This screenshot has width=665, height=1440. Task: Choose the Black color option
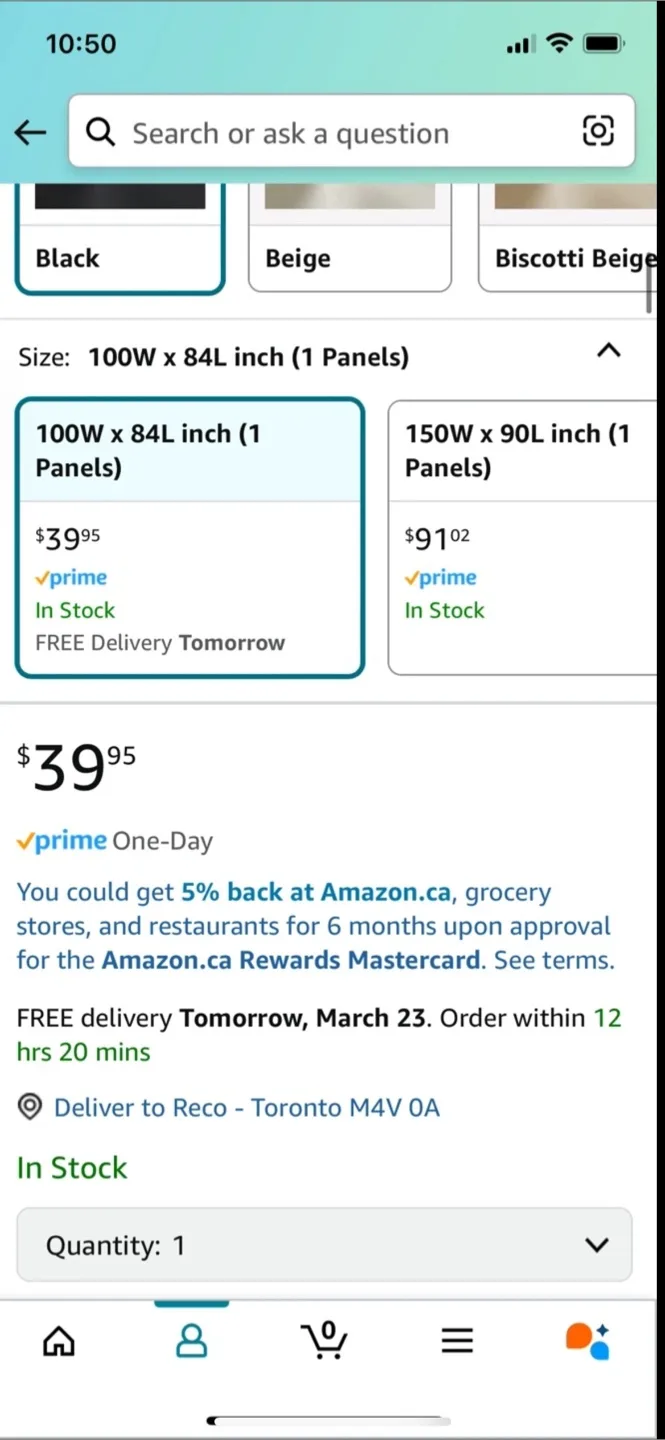(x=119, y=245)
